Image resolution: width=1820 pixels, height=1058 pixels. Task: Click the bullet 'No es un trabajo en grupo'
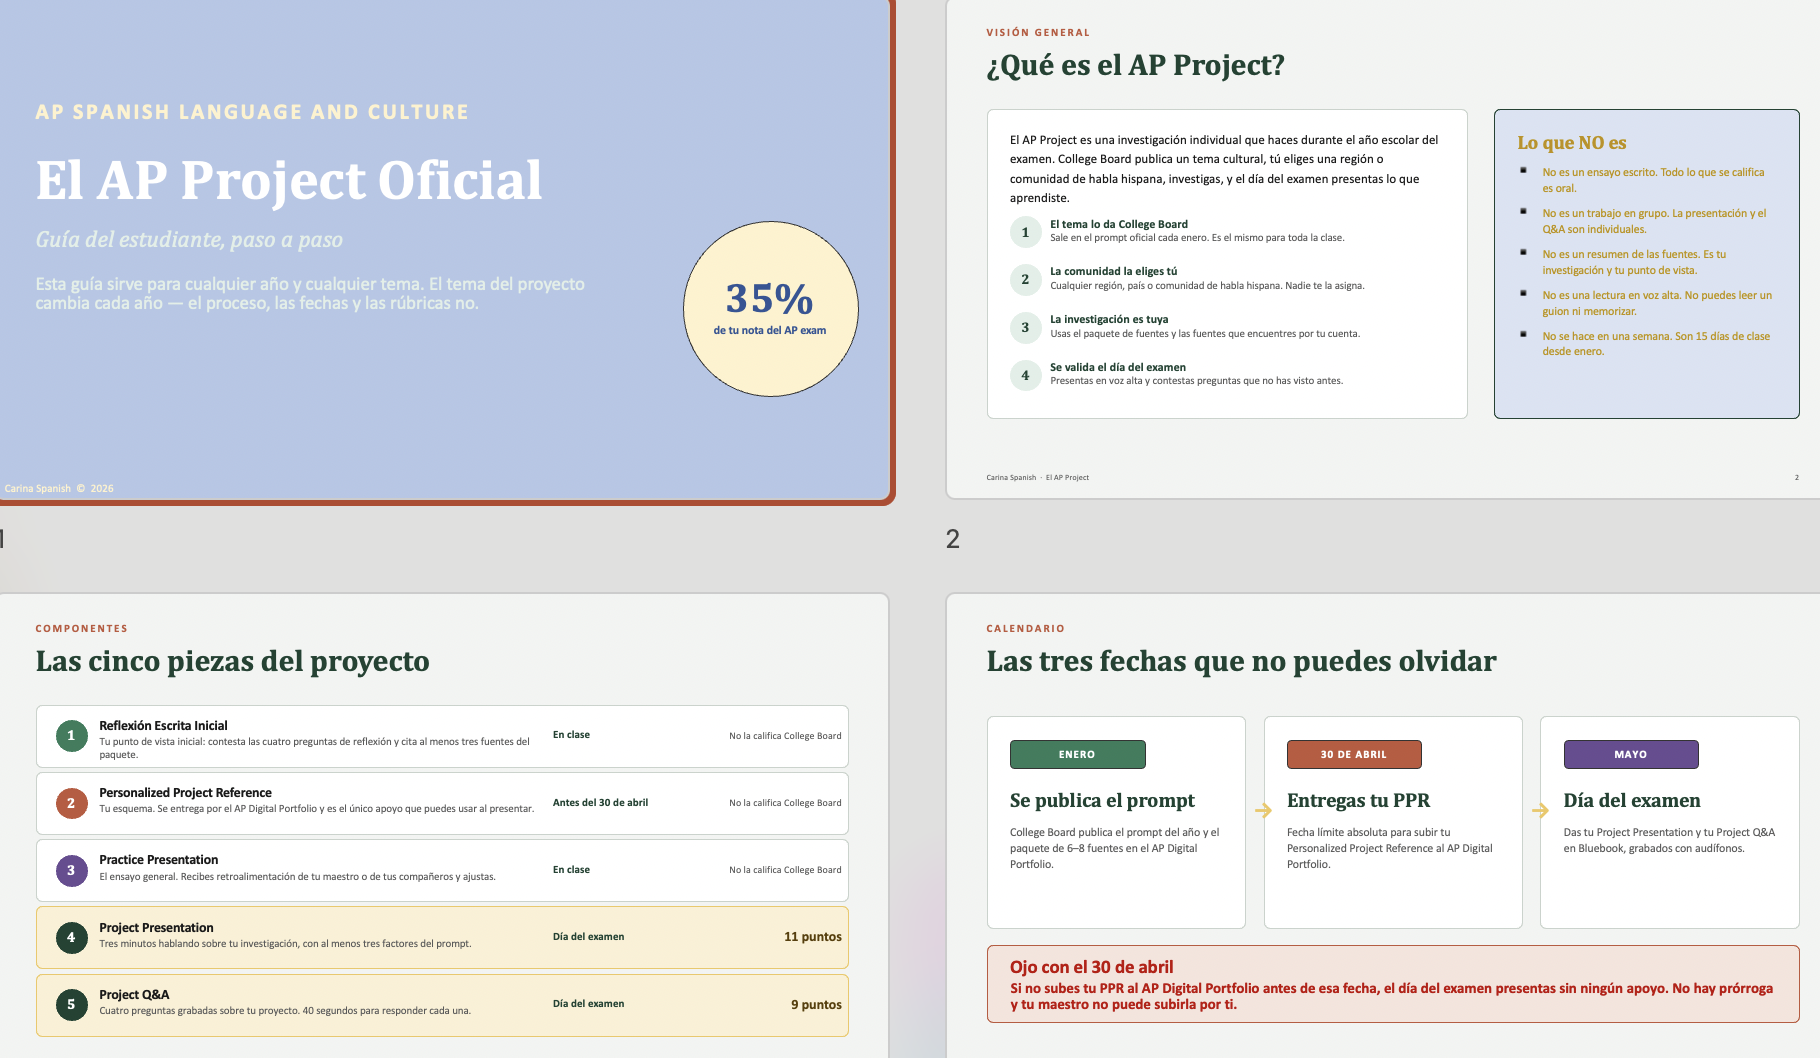tap(1655, 221)
